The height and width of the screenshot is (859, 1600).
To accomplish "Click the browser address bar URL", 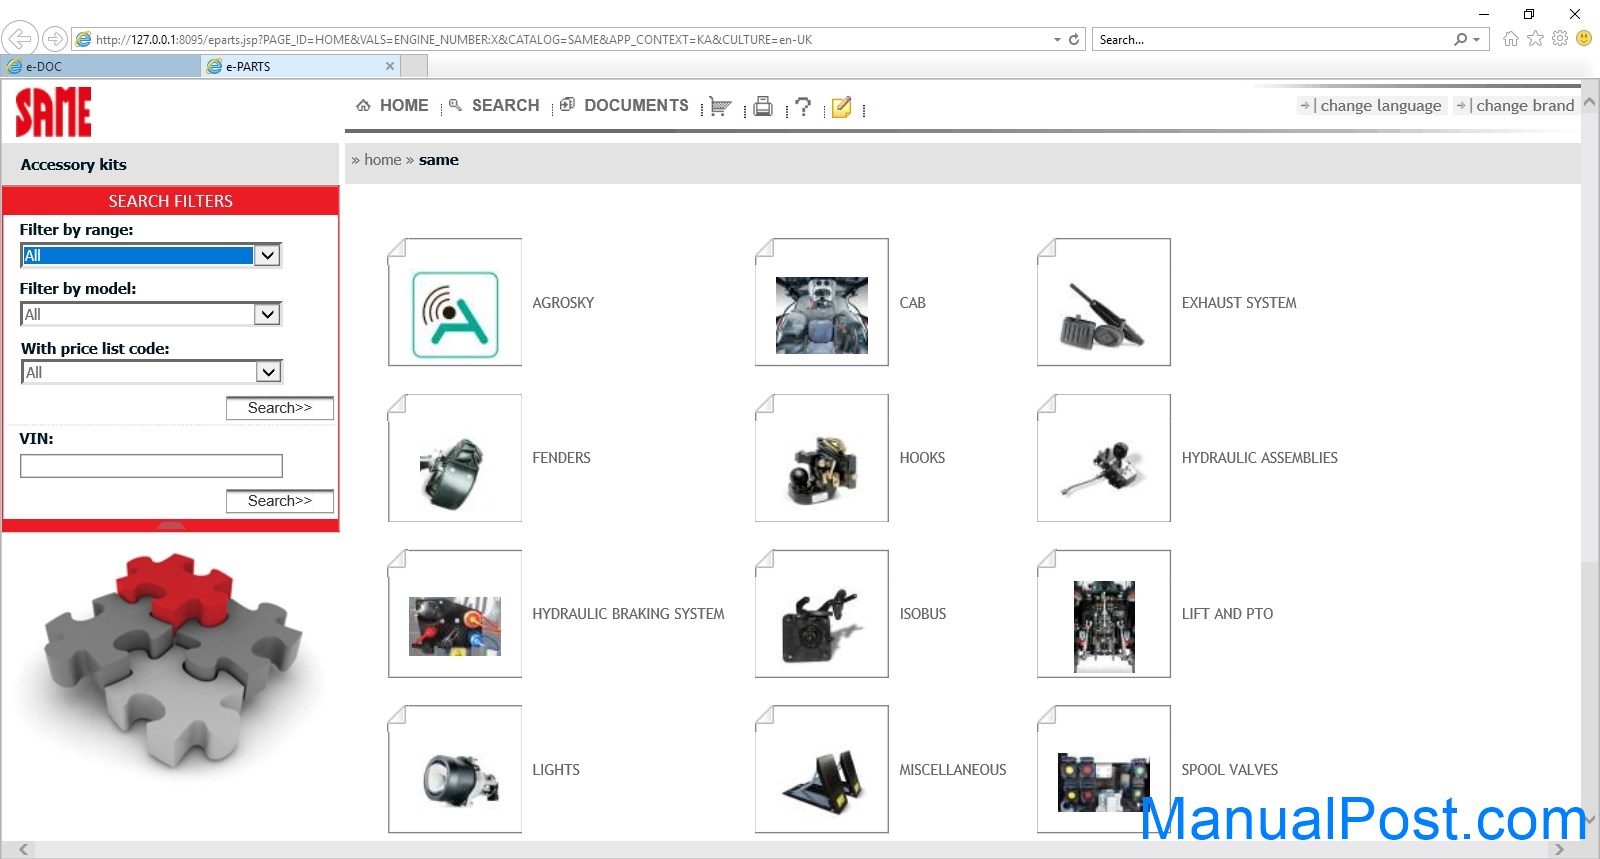I will coord(560,40).
